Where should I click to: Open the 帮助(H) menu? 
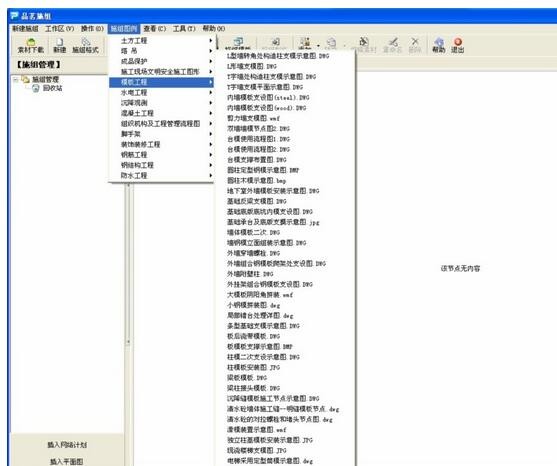213,29
